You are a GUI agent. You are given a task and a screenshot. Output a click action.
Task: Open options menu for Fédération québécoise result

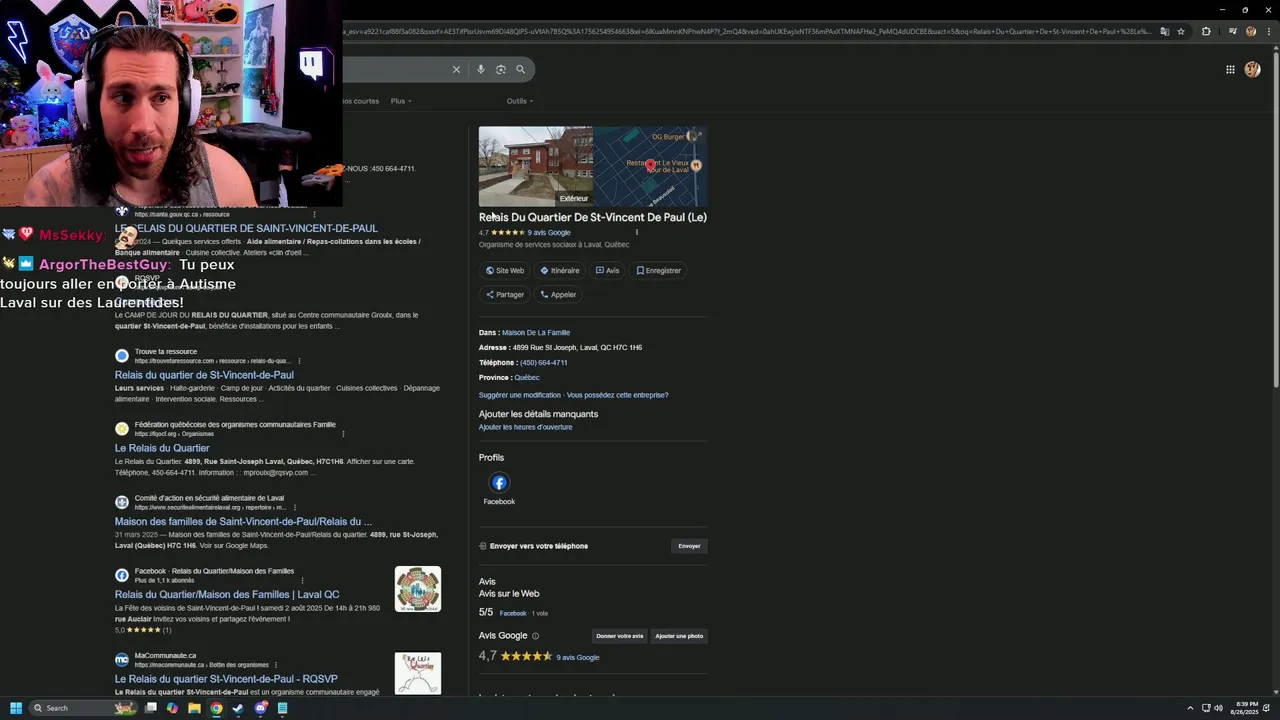(343, 434)
